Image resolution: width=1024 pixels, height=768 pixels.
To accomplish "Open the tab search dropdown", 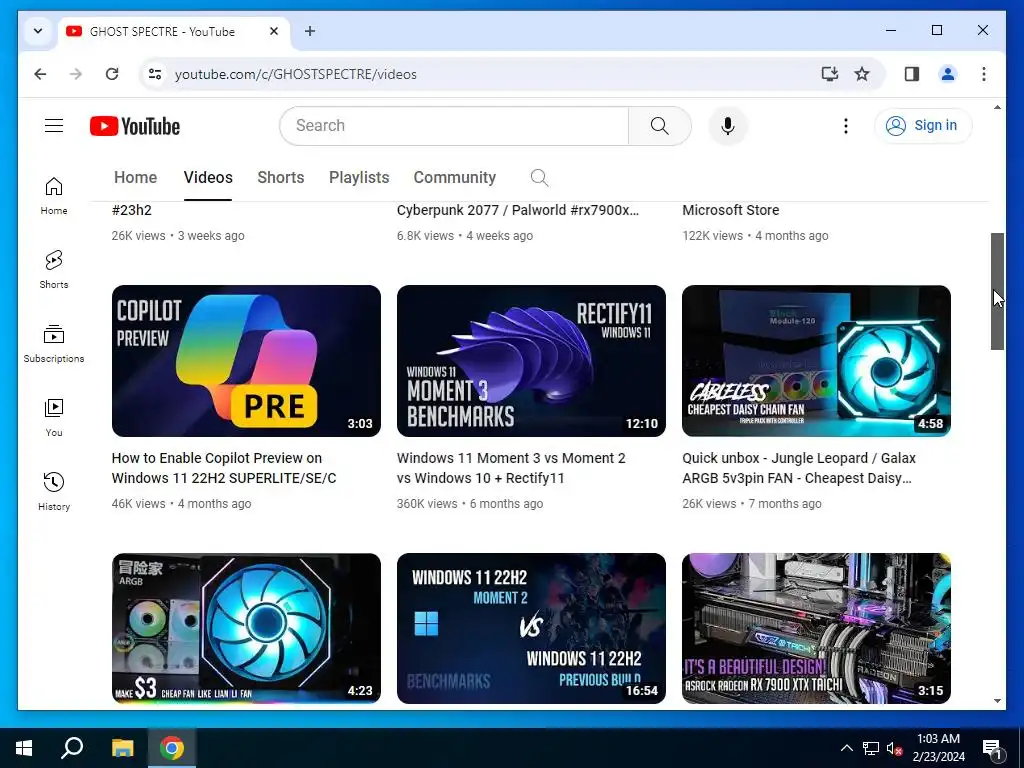I will click(x=38, y=31).
